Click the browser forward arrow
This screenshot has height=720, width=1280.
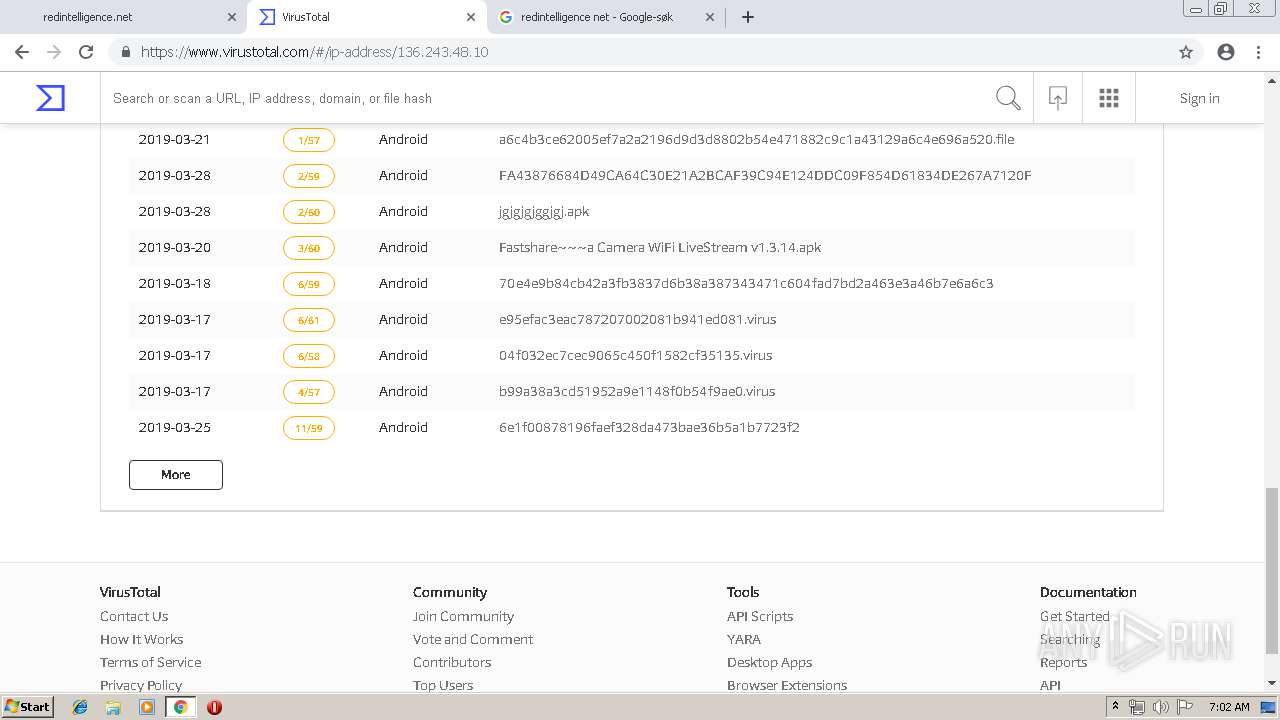coord(54,52)
